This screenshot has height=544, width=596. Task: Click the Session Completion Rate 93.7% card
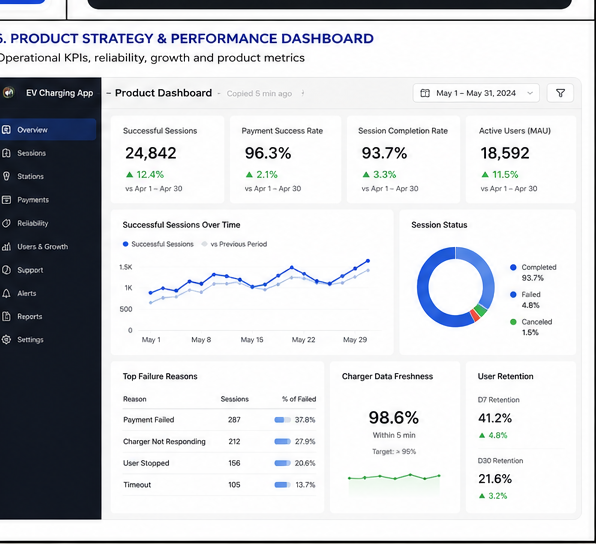coord(403,160)
